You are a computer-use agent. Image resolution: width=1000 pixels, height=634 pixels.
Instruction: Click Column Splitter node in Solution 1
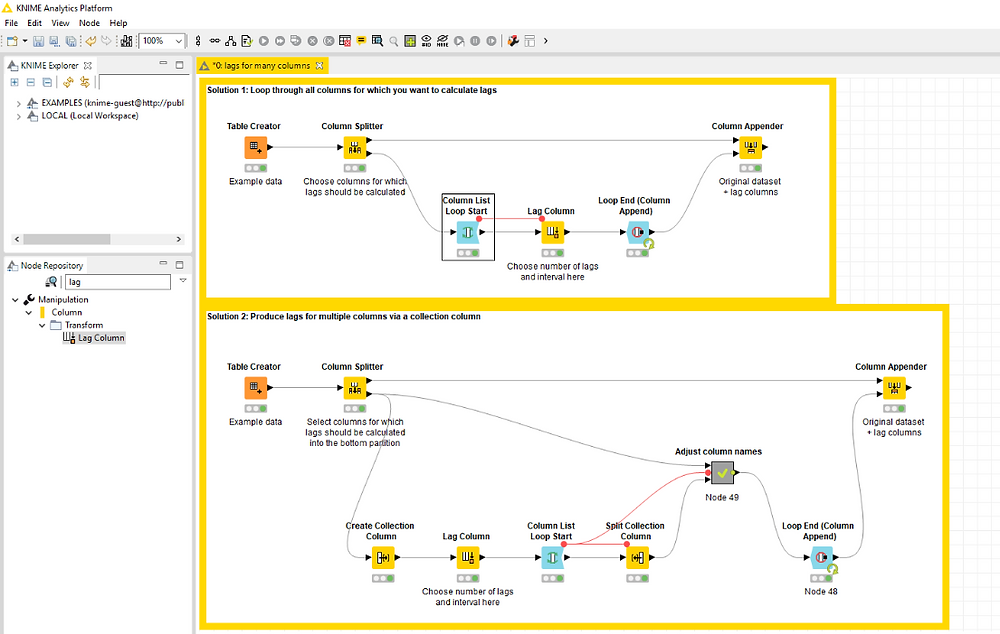click(355, 147)
